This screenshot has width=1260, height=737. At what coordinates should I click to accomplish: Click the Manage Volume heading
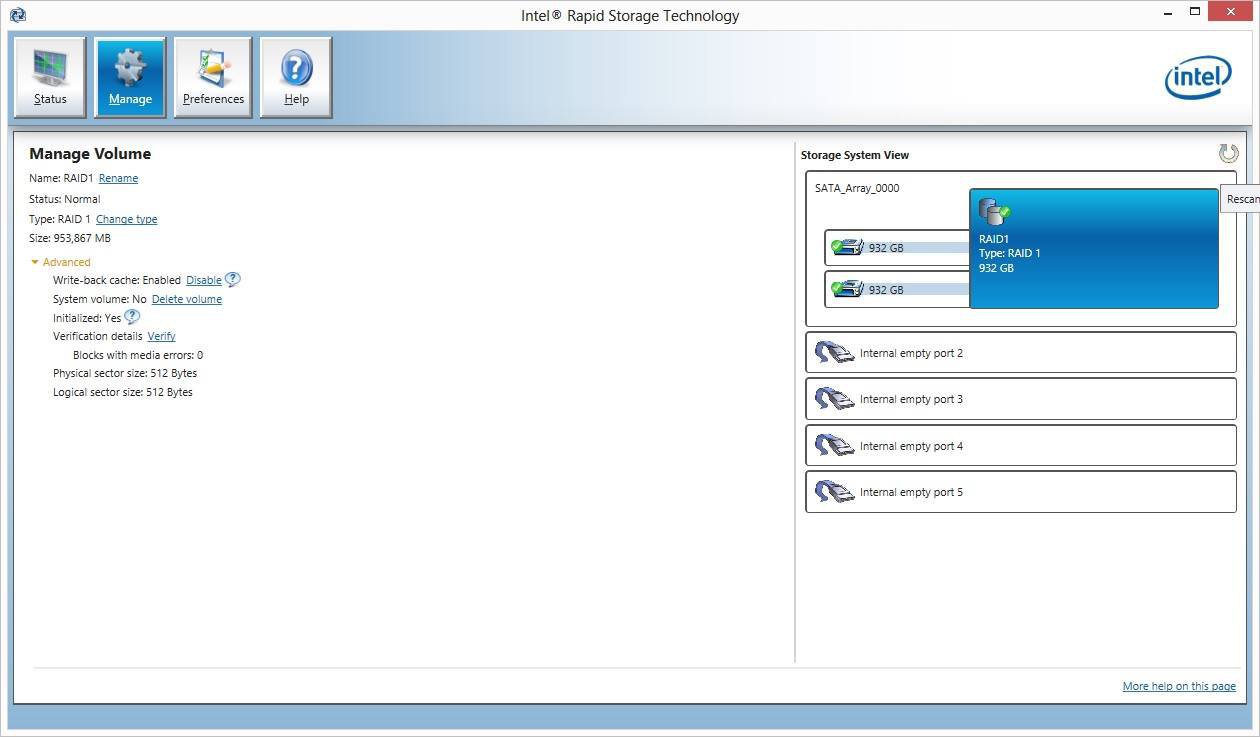tap(90, 154)
